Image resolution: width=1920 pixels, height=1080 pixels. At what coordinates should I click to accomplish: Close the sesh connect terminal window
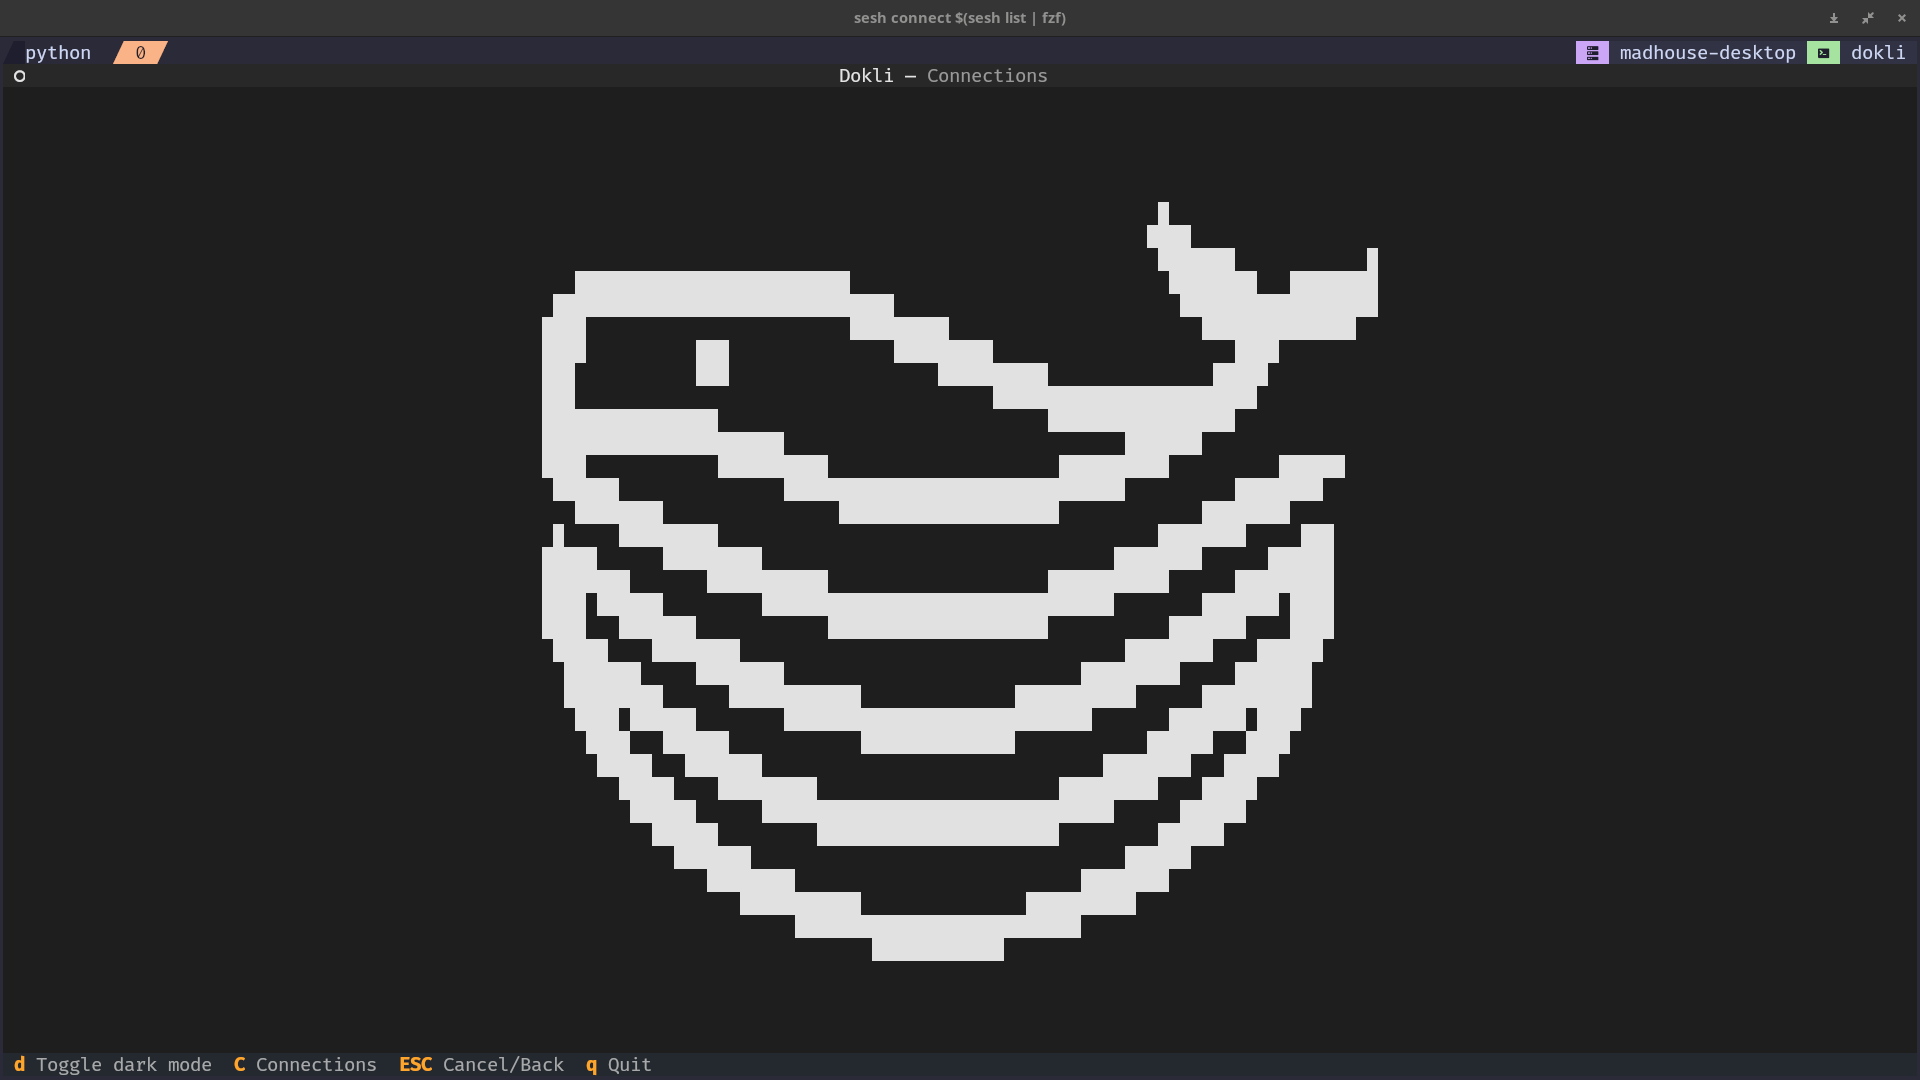click(1902, 18)
